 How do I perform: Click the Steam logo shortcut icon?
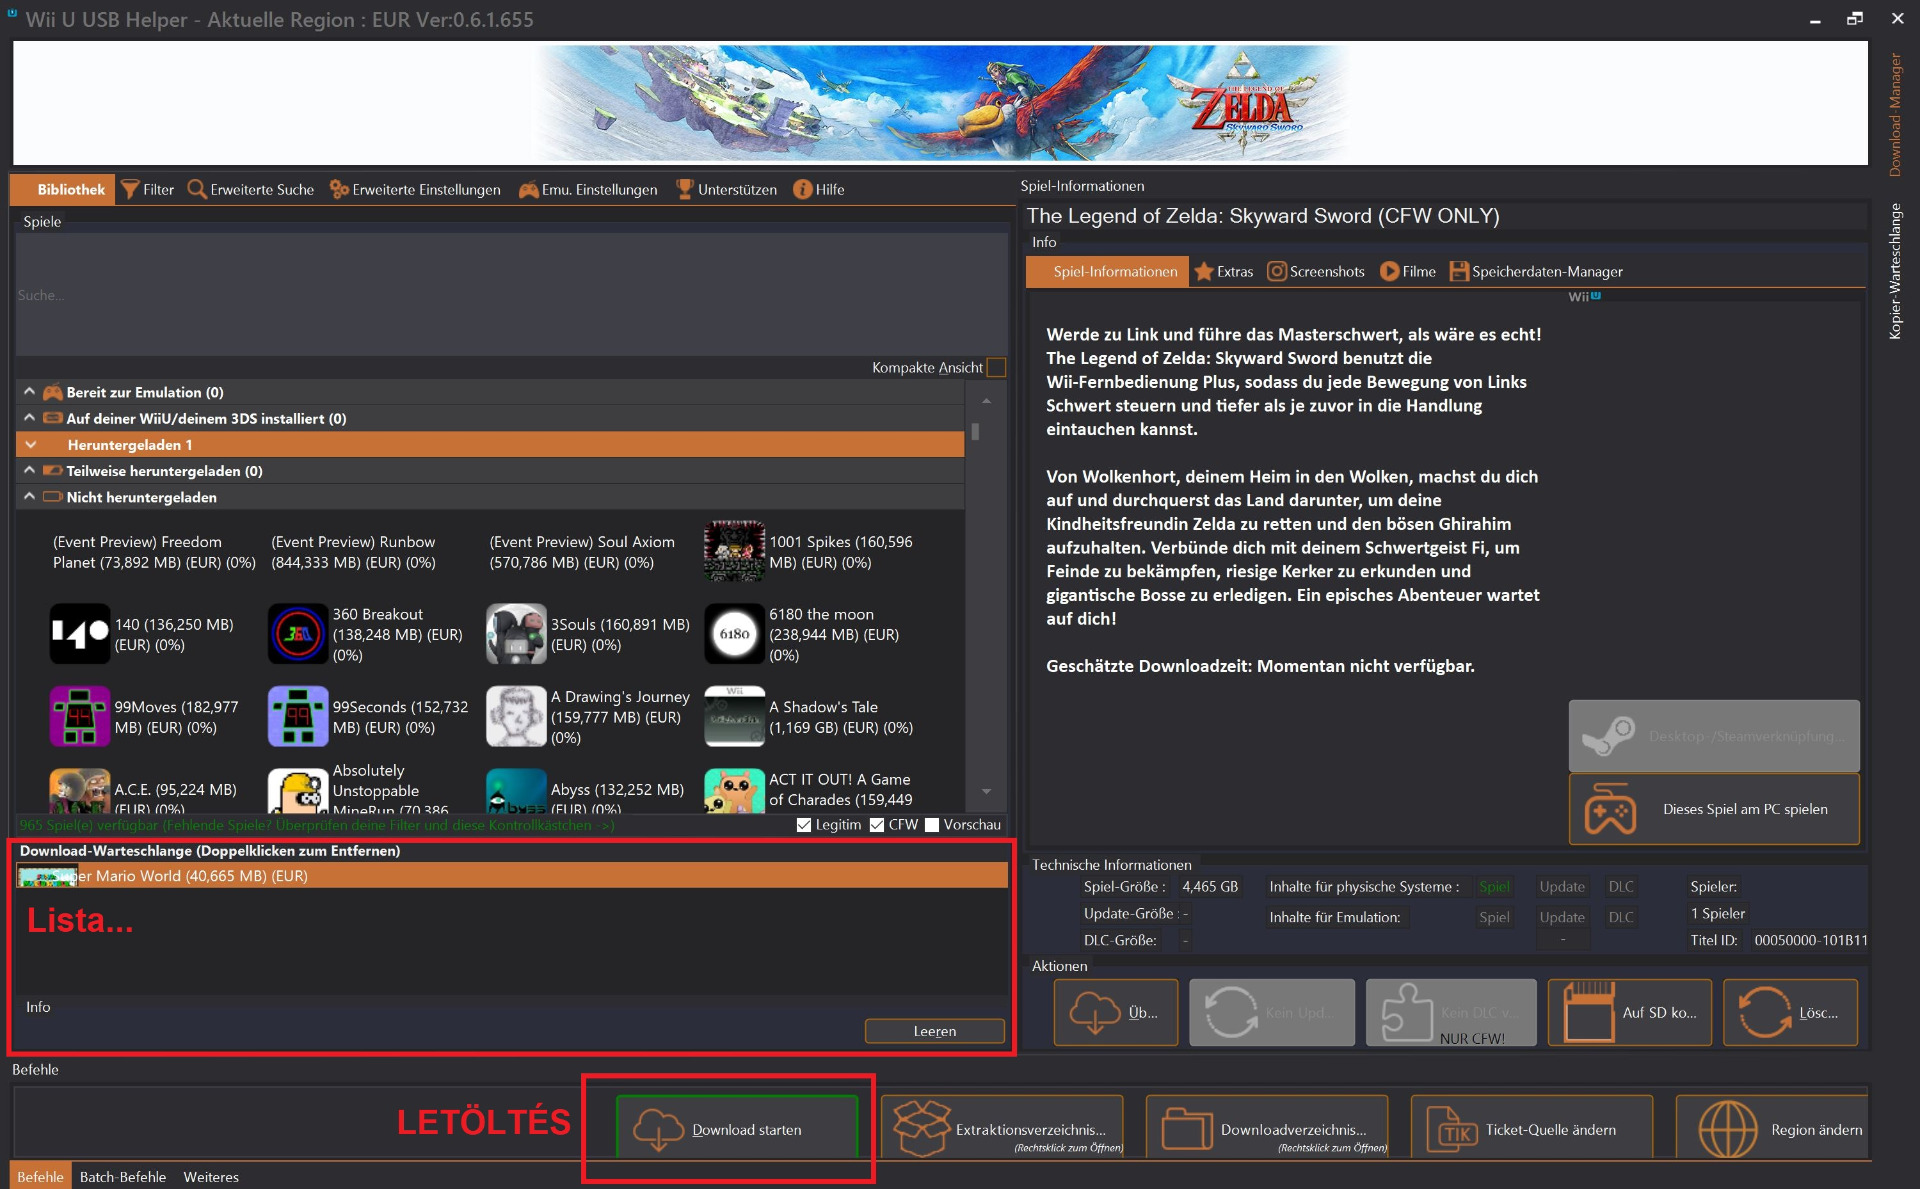(1609, 737)
